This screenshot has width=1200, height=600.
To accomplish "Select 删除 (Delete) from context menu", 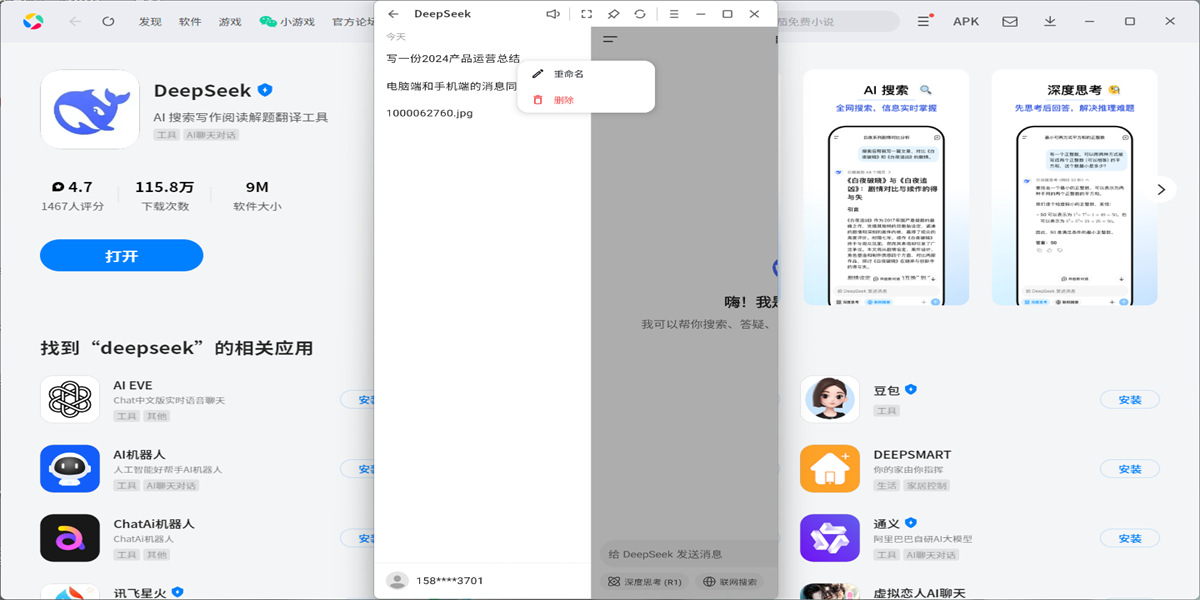I will [x=563, y=100].
